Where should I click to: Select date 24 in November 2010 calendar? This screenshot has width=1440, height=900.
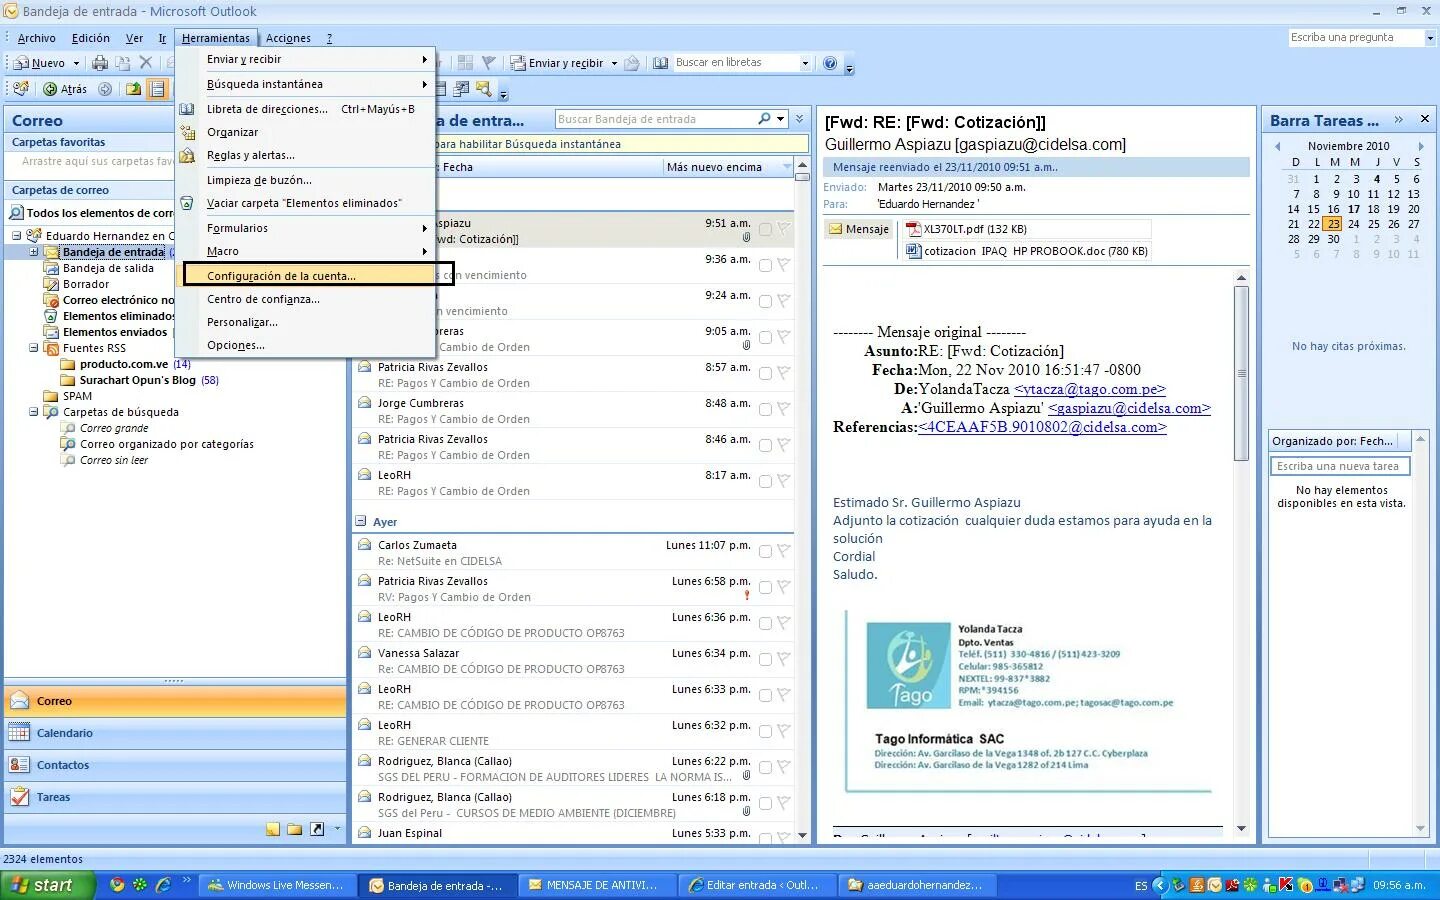coord(1353,224)
